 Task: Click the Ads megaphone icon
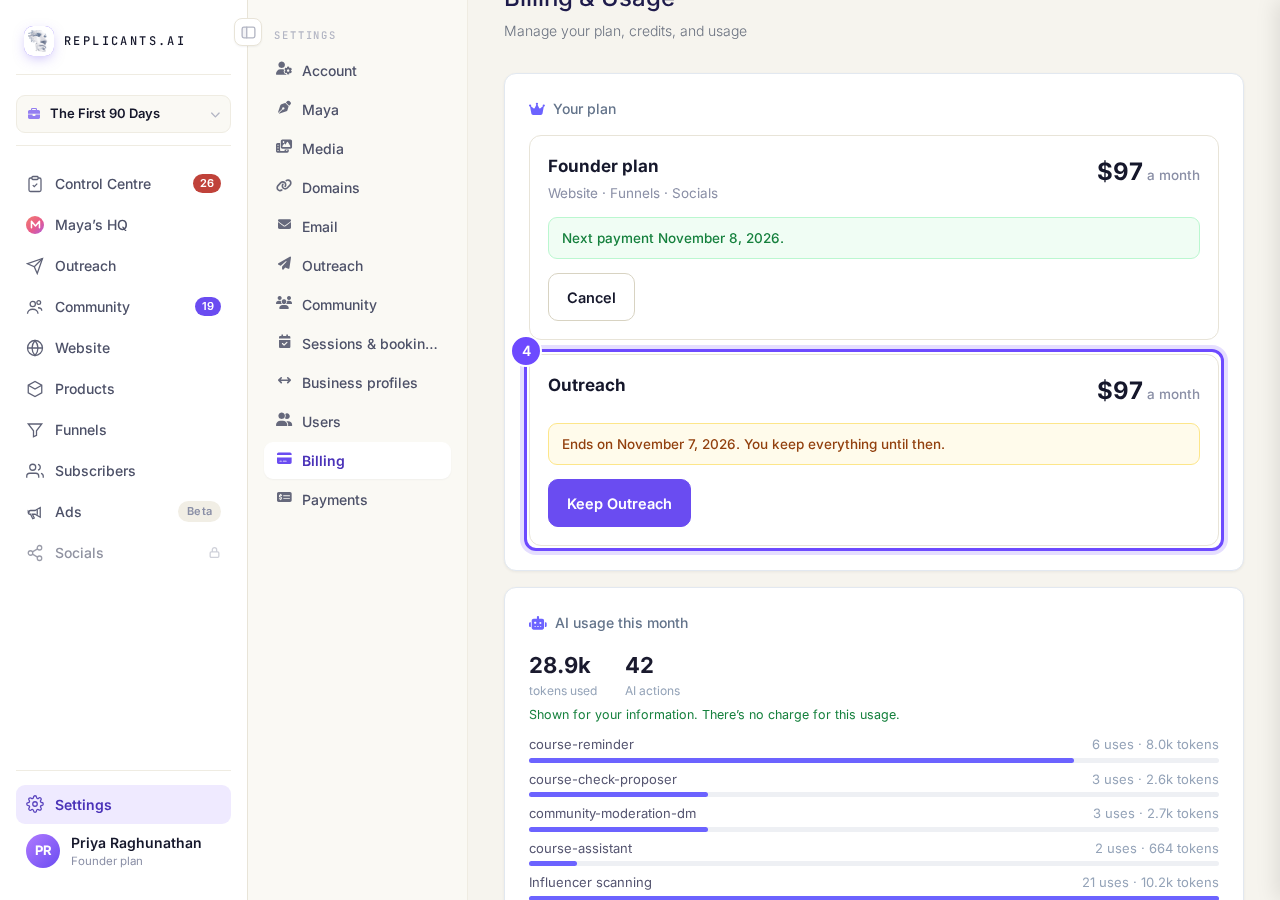coord(35,512)
